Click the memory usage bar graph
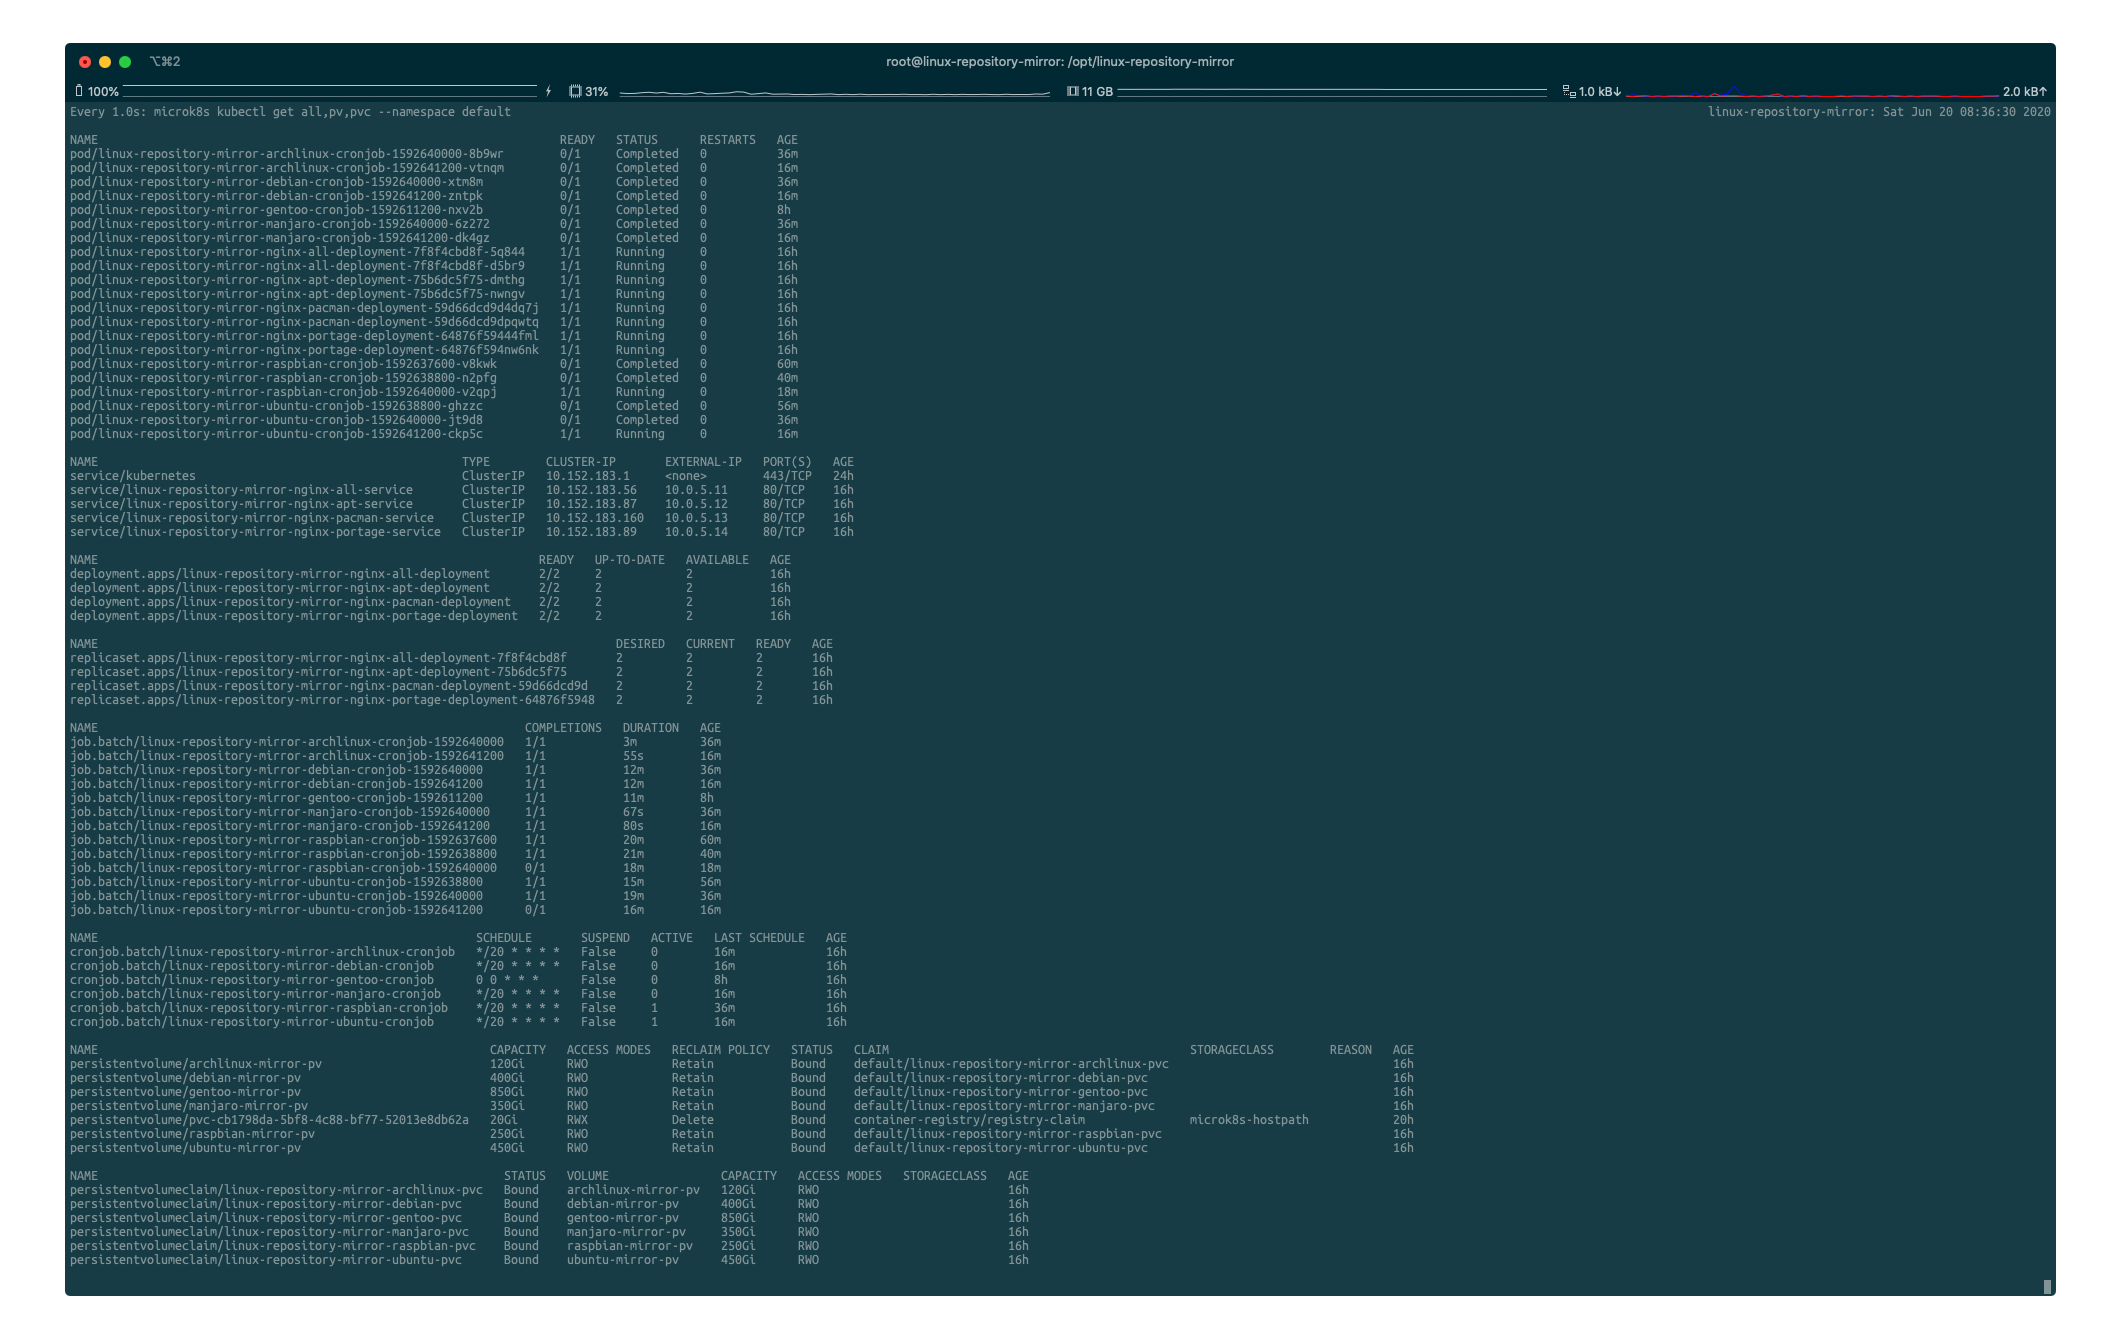The image size is (2121, 1339). coord(1331,91)
